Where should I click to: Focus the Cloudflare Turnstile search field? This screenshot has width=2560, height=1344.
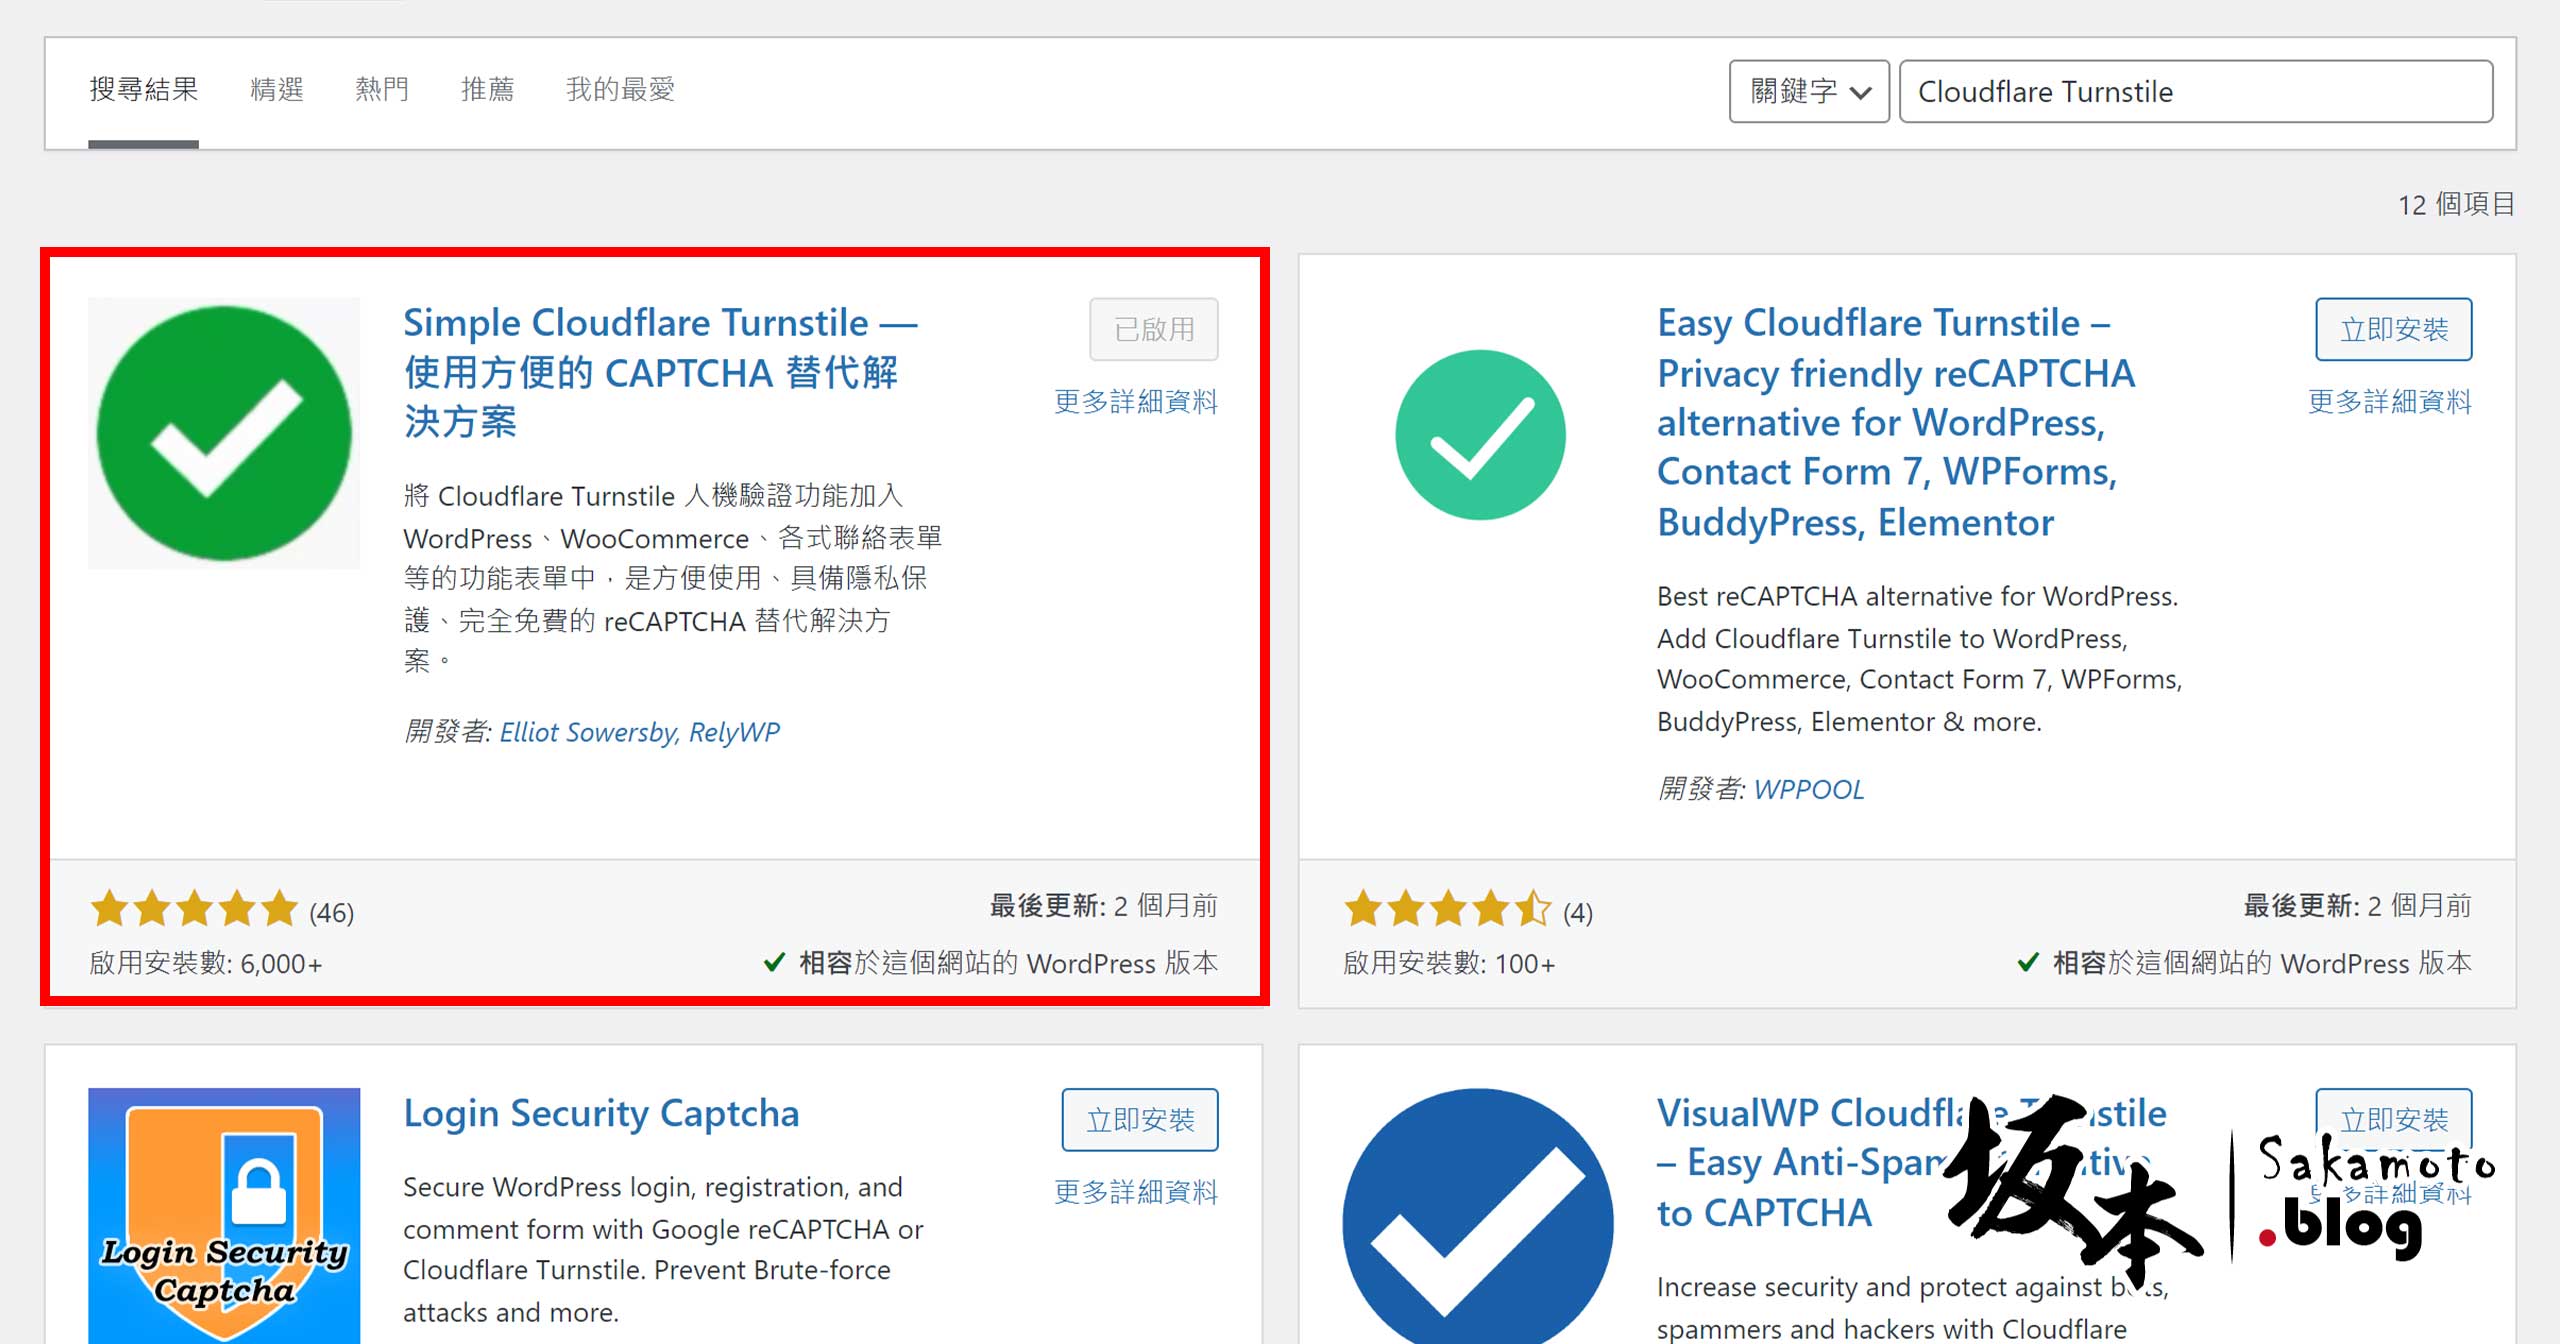coord(2195,91)
